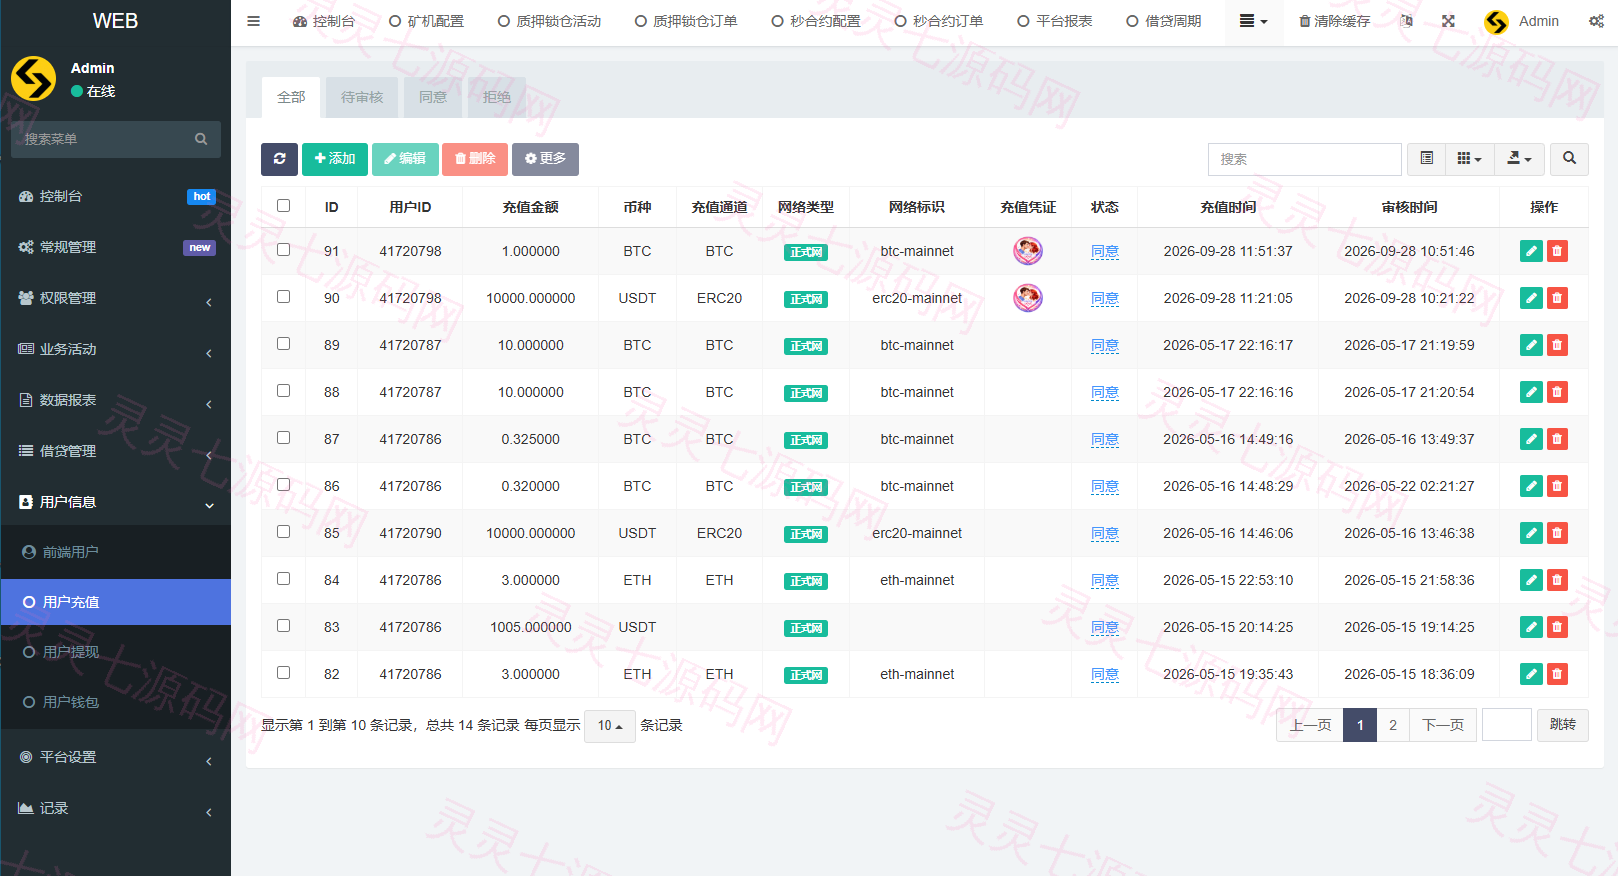Expand the 数据报表 sidebar menu

[x=116, y=400]
